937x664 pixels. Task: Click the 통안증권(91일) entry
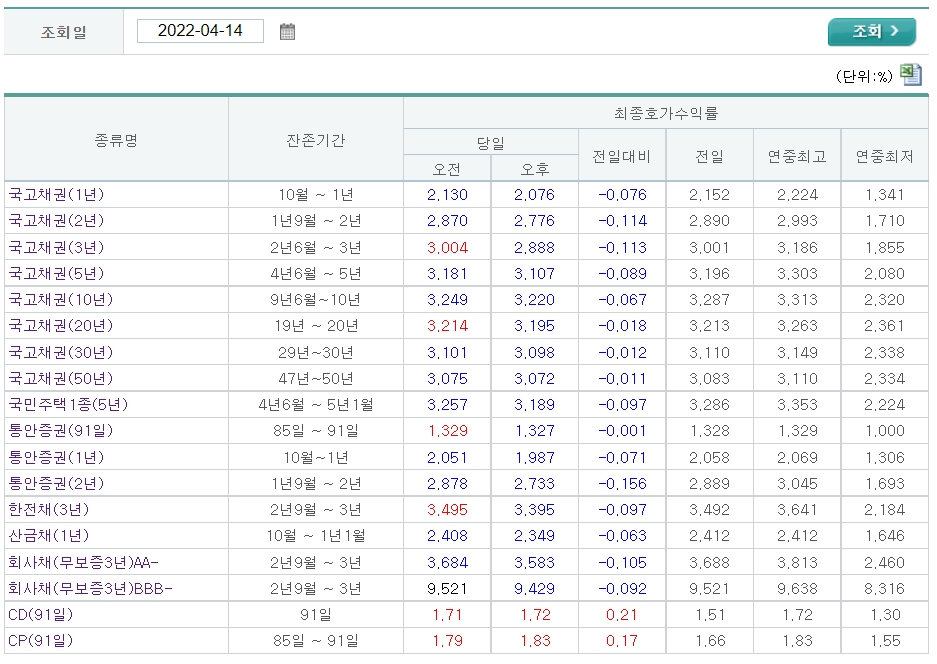tap(62, 430)
